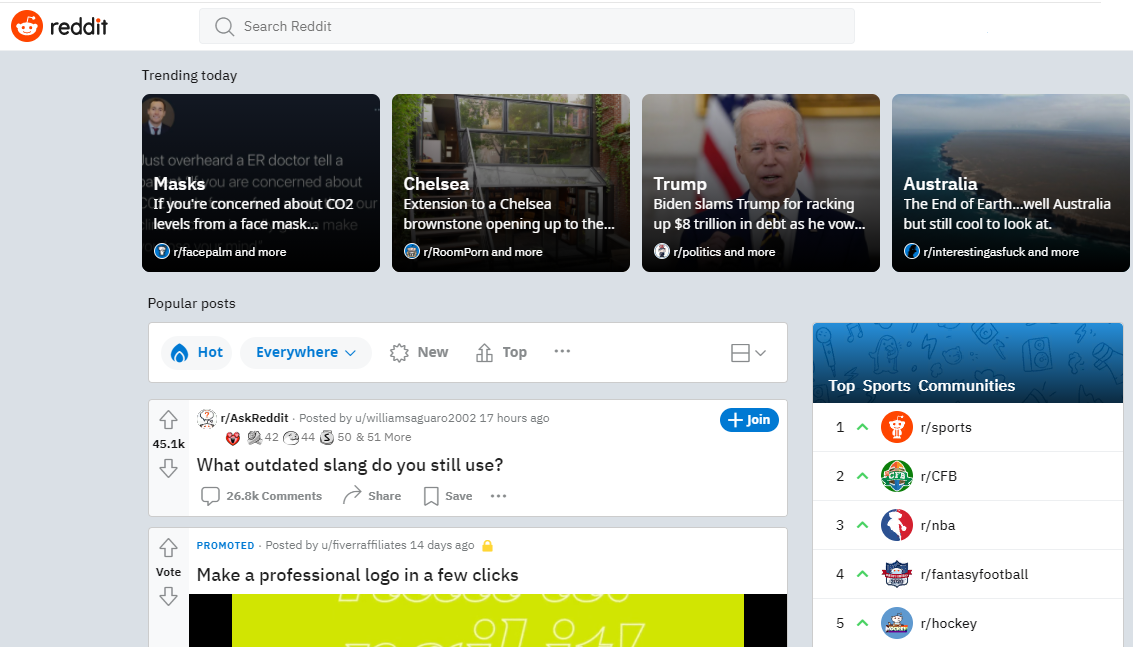Focus the Search Reddit field
1133x647 pixels.
point(527,26)
